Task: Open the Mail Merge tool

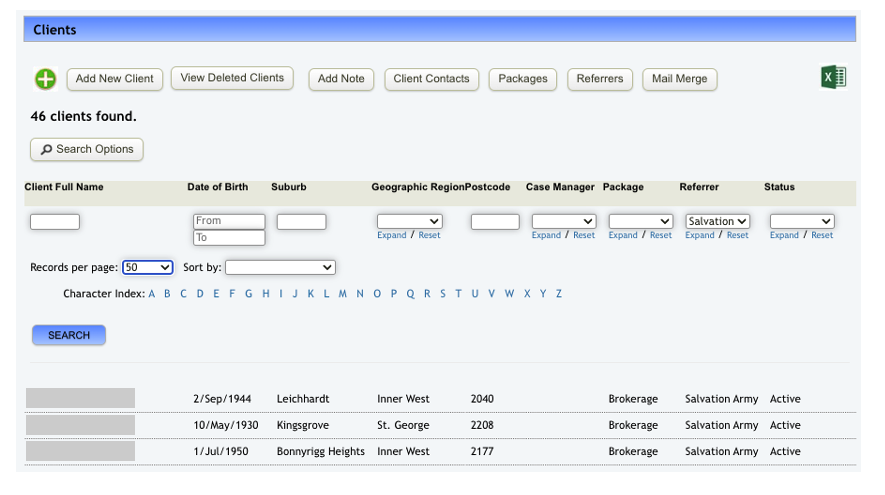Action: click(x=679, y=79)
